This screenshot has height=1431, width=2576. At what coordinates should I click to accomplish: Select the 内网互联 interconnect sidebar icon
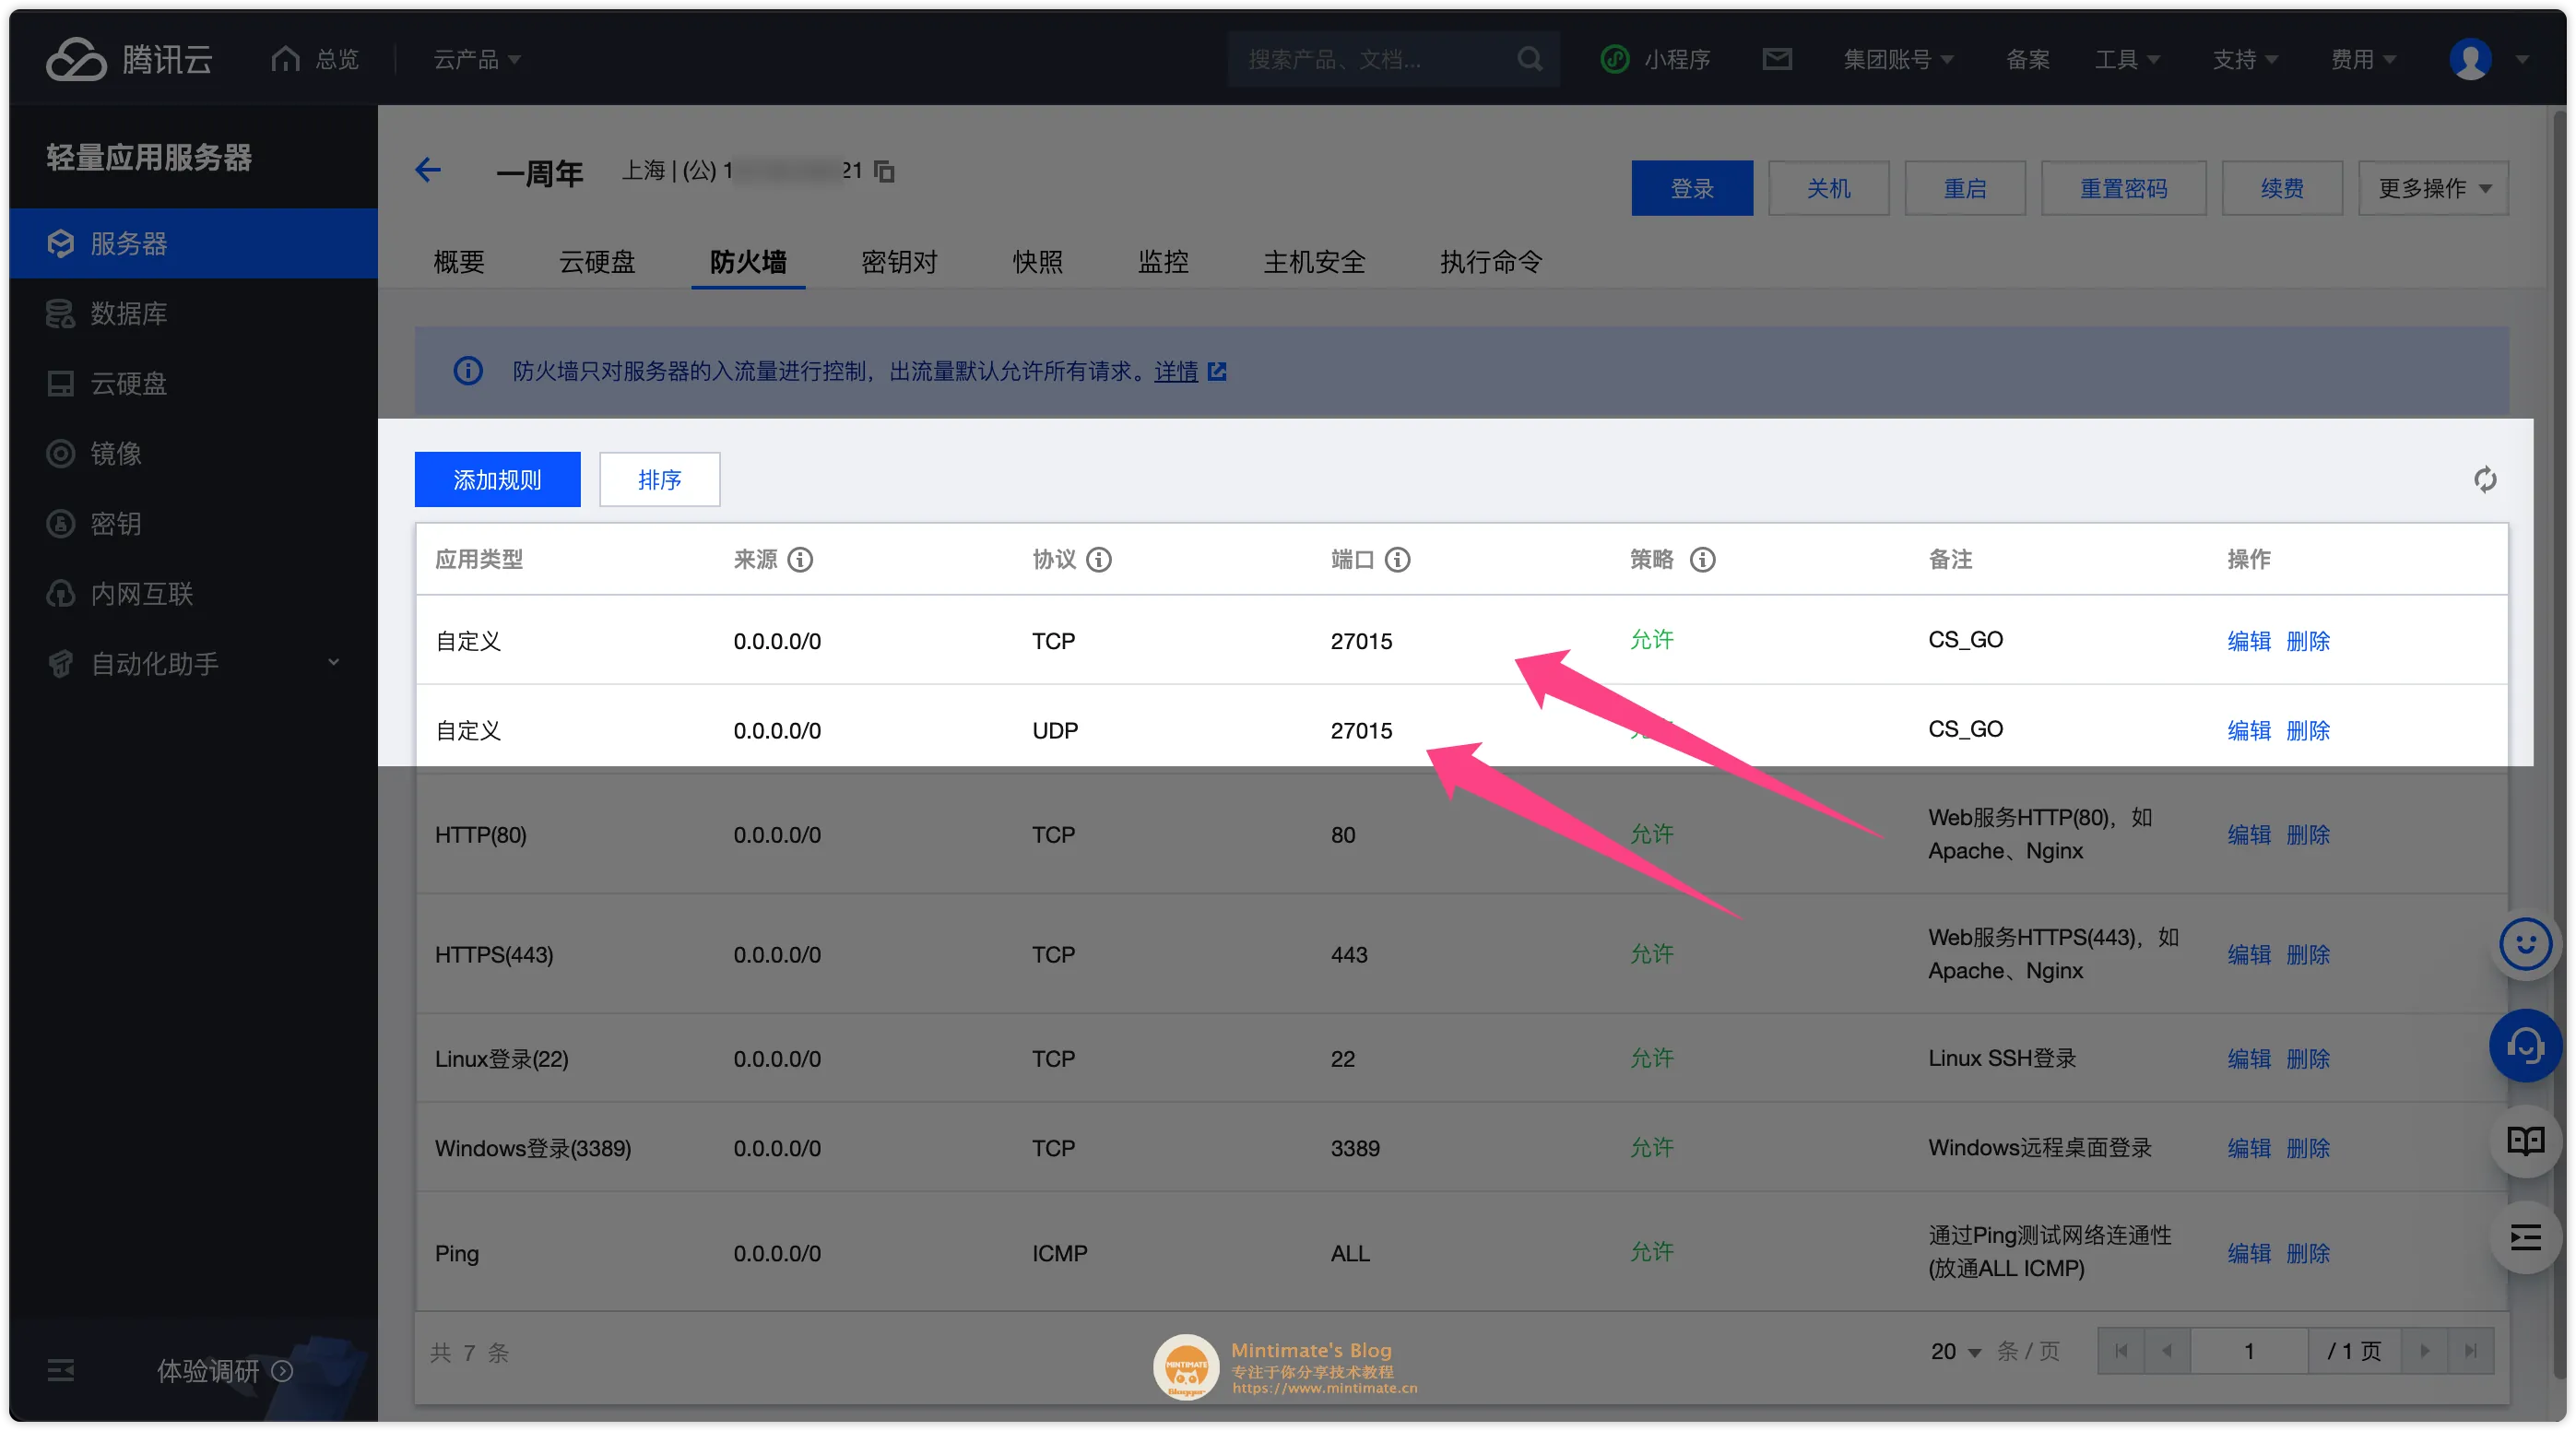click(60, 593)
